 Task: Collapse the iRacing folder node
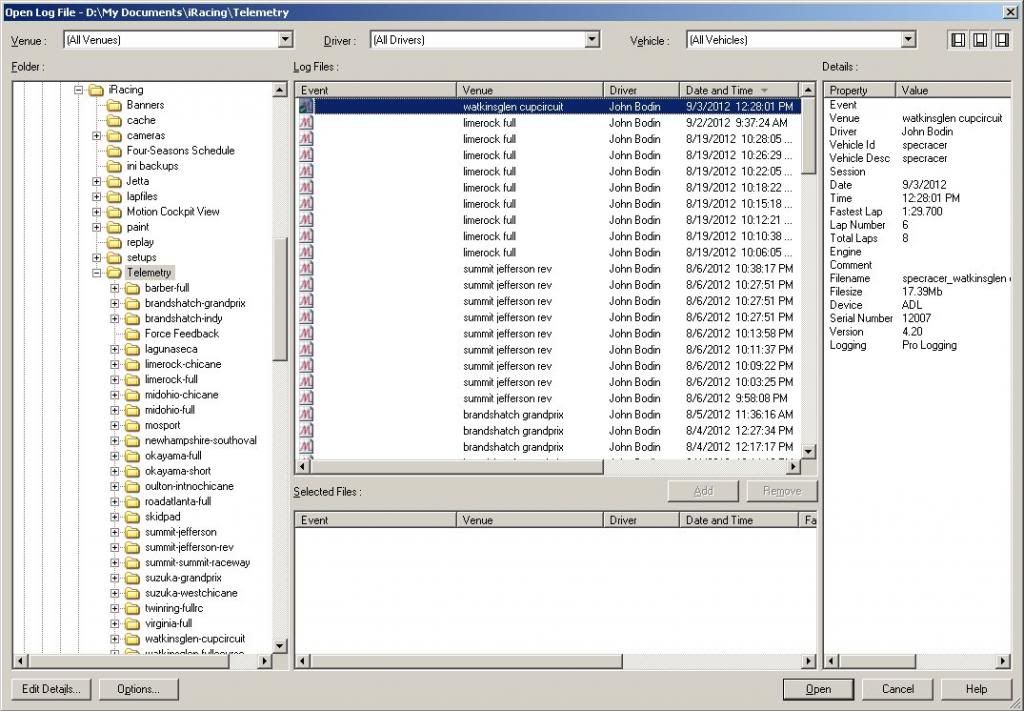pos(78,89)
